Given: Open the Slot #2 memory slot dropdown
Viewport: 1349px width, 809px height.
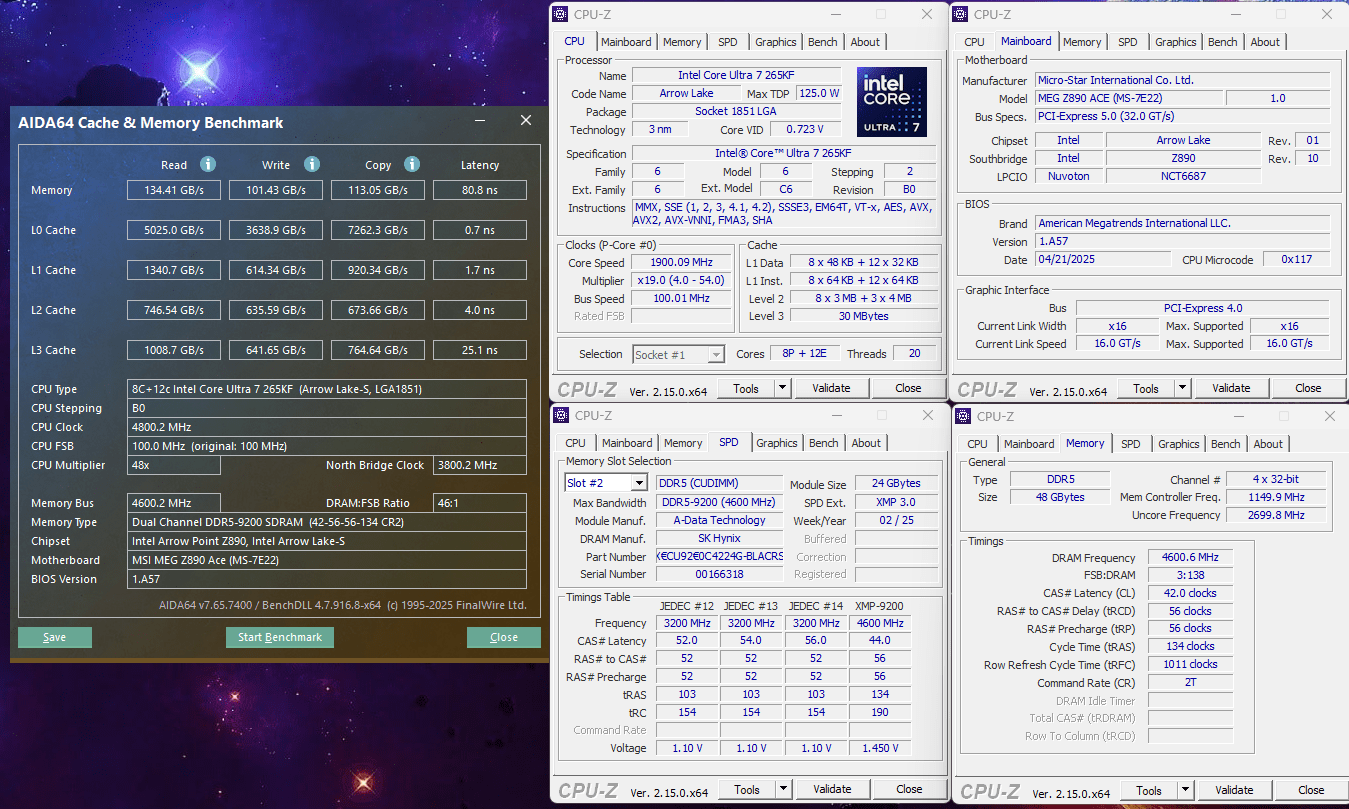Looking at the screenshot, I should click(640, 483).
